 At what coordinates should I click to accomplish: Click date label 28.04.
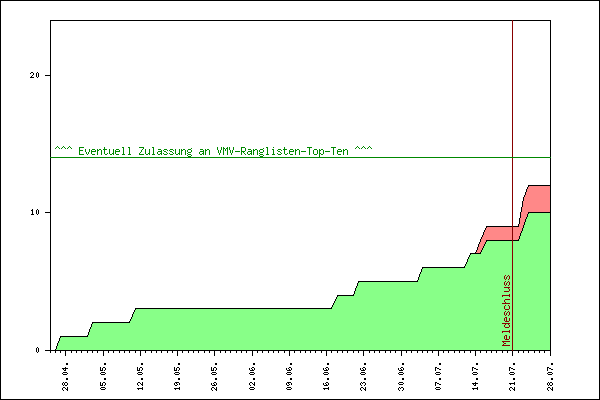coord(65,377)
